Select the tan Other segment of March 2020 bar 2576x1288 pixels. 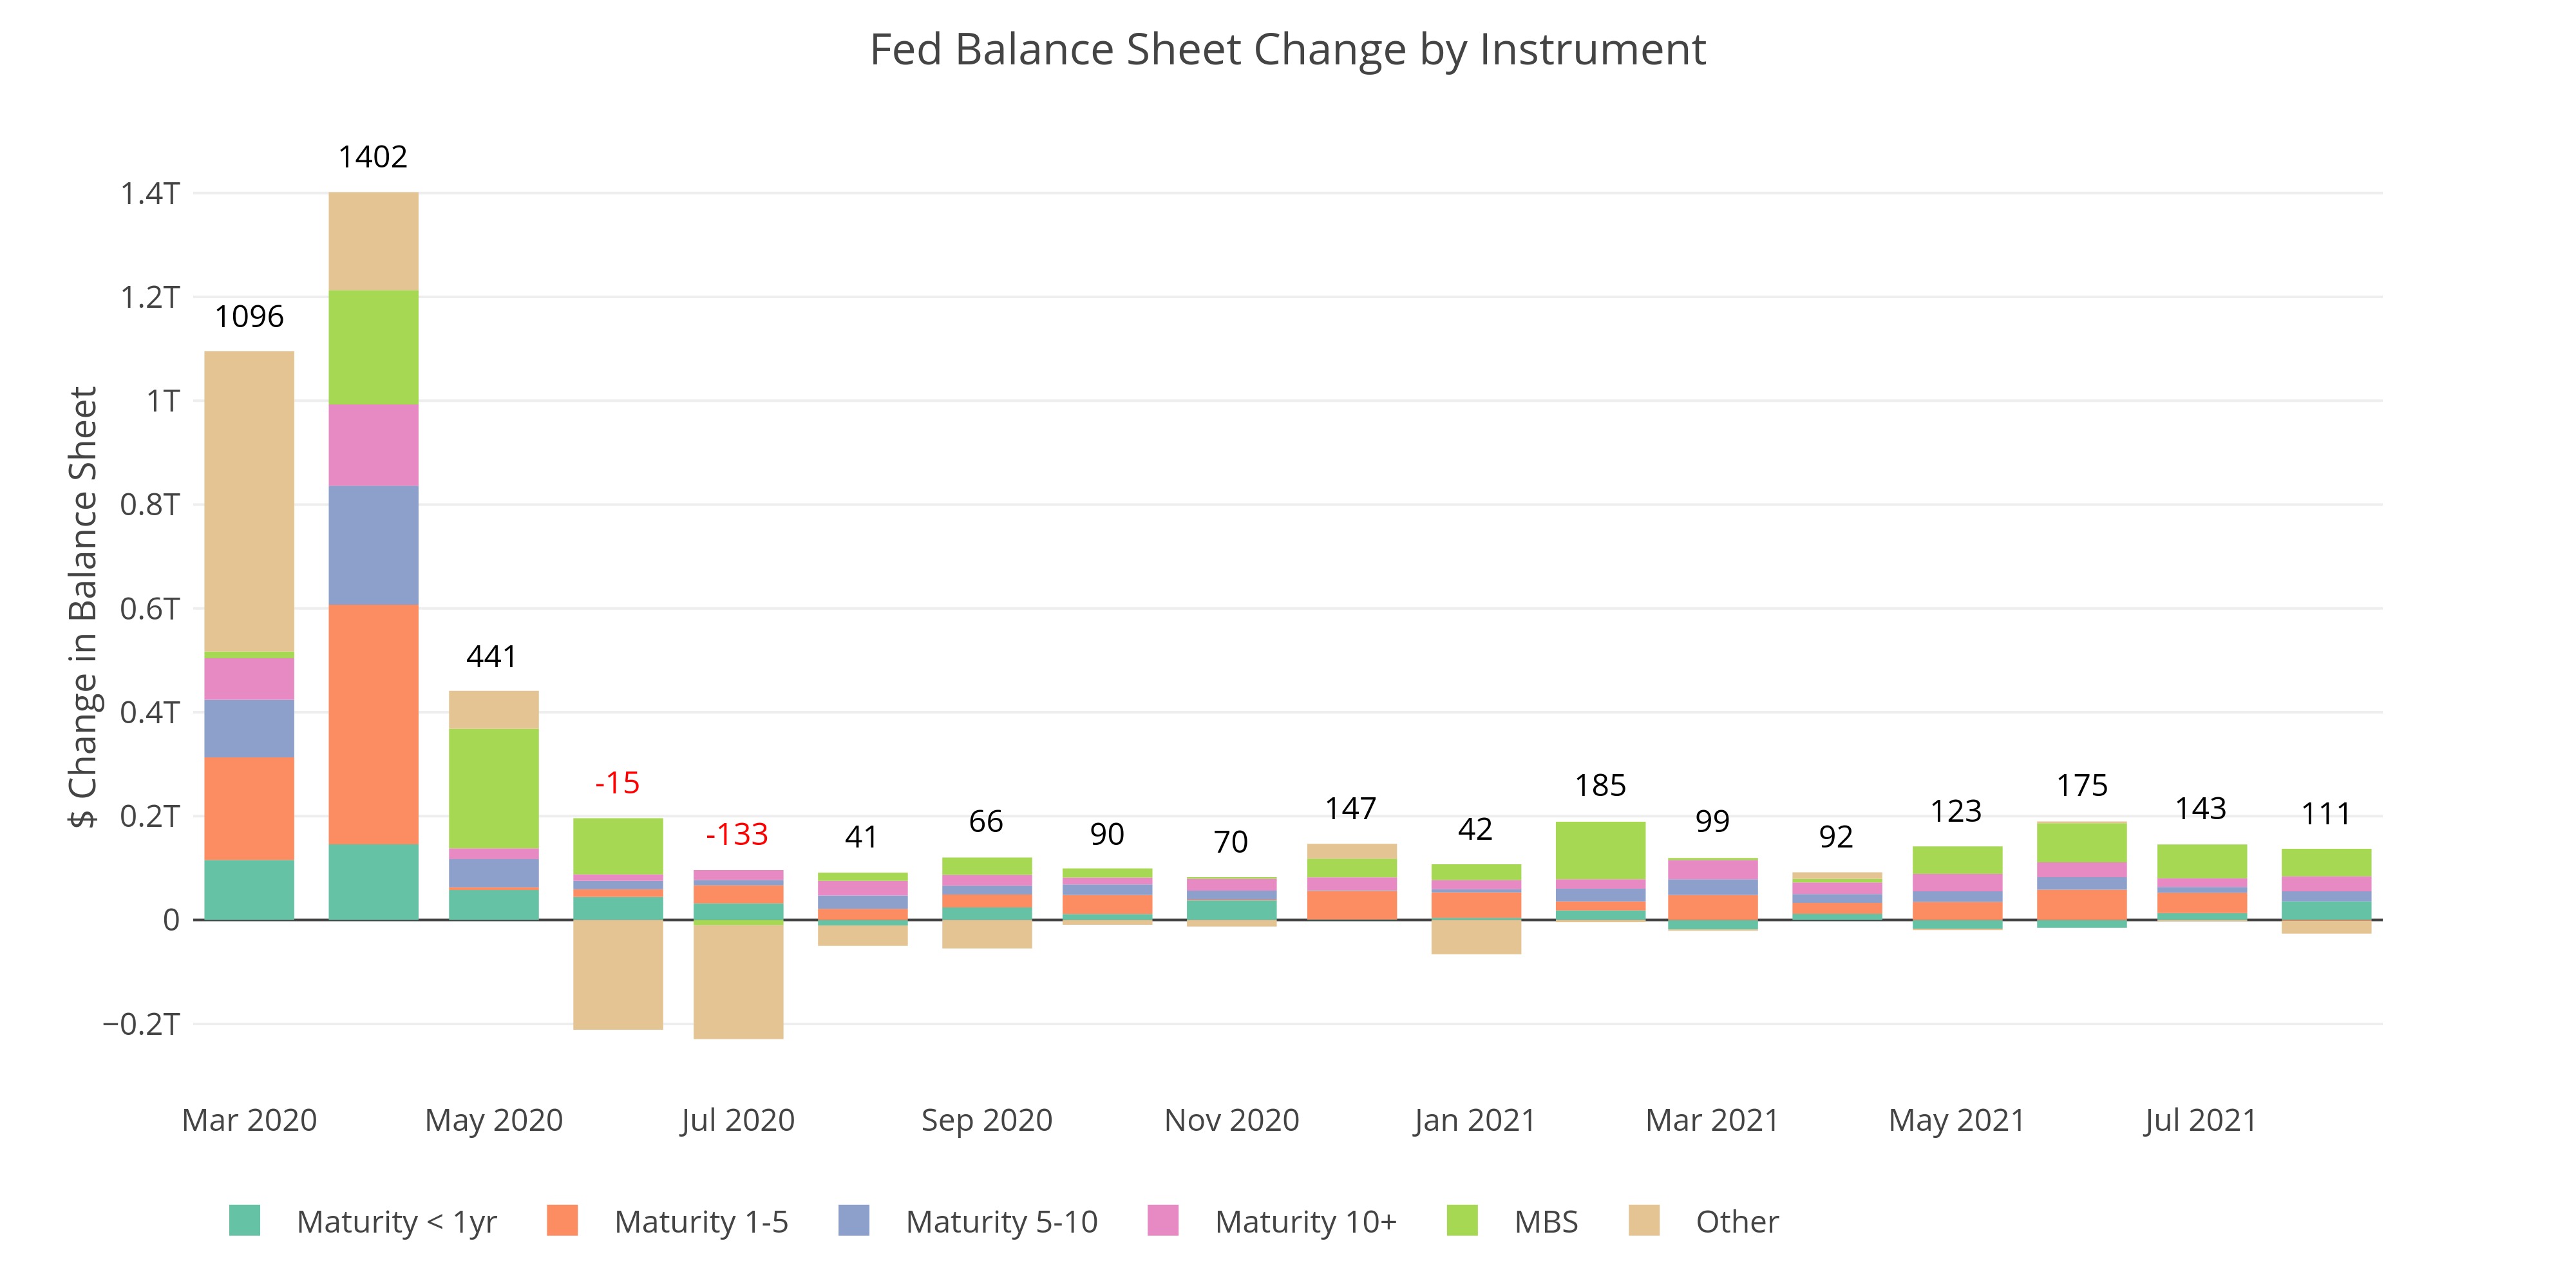[x=249, y=500]
